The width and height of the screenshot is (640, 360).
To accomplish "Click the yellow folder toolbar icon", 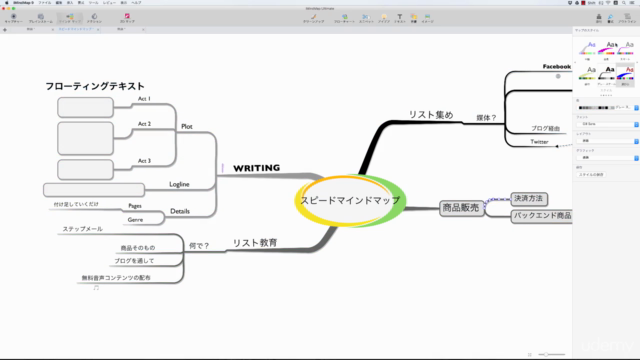I will tap(413, 18).
